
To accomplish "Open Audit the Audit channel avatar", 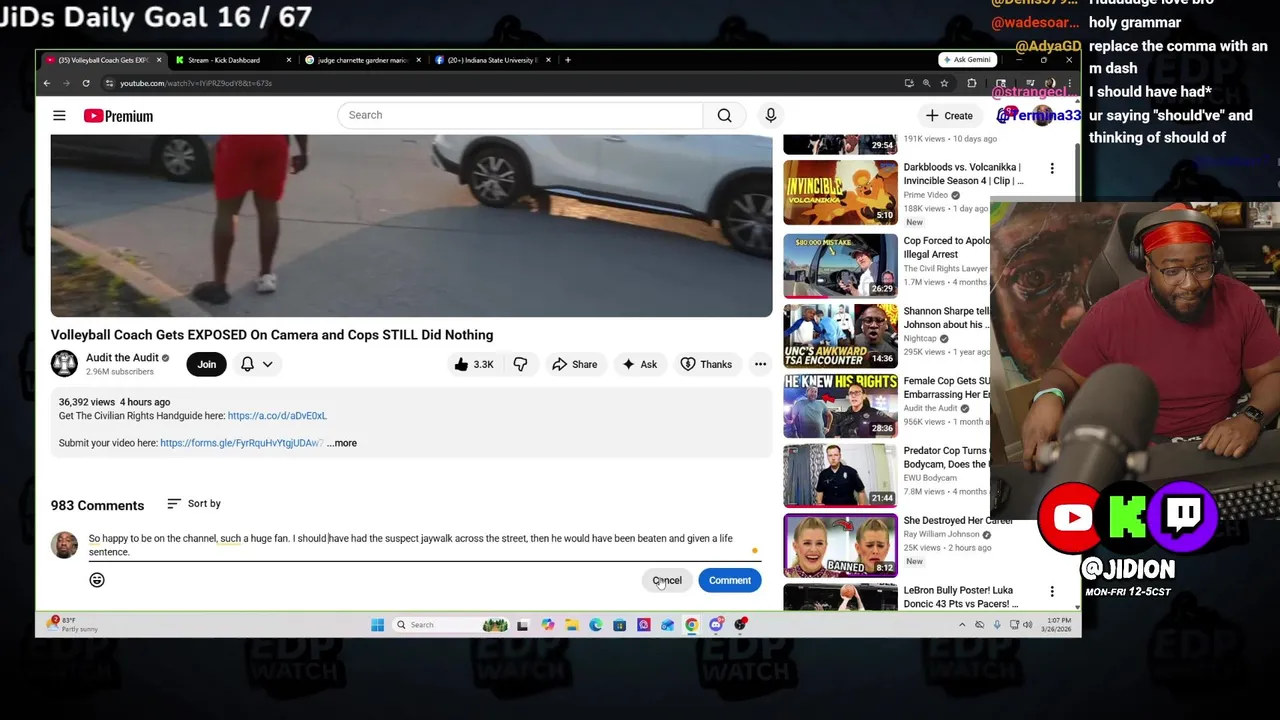I will click(x=64, y=364).
